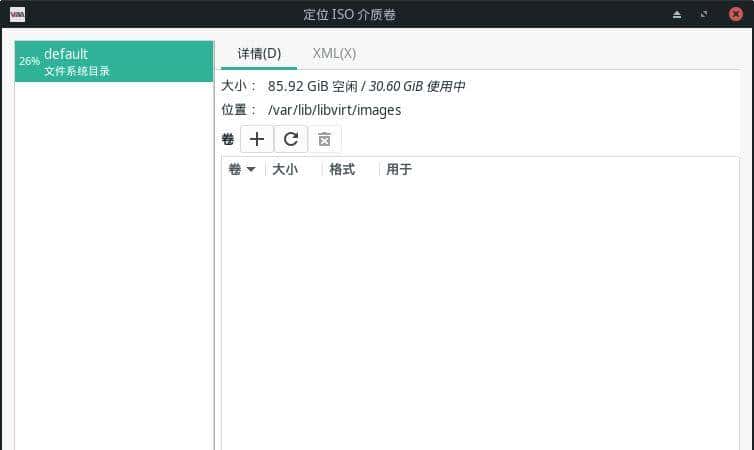Click the 30.60 GiB 使用中 text

click(x=417, y=87)
